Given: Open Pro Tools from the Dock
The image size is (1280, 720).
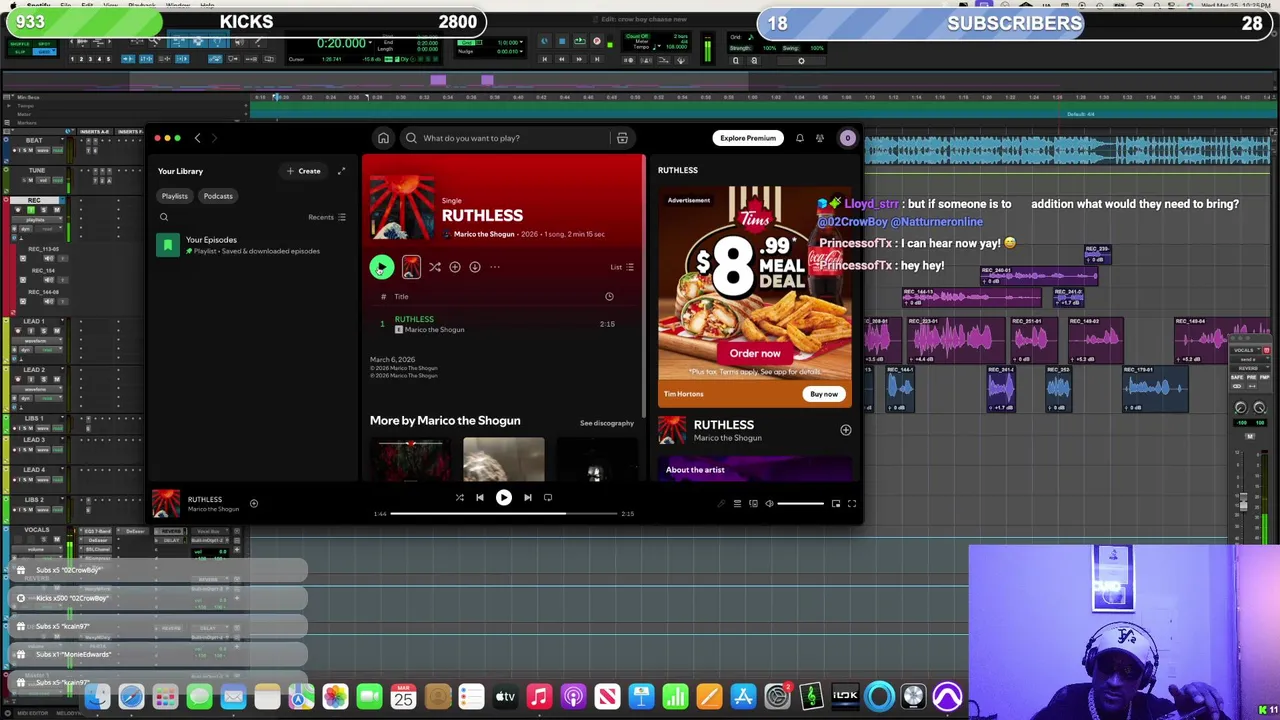Looking at the screenshot, I should click(947, 696).
